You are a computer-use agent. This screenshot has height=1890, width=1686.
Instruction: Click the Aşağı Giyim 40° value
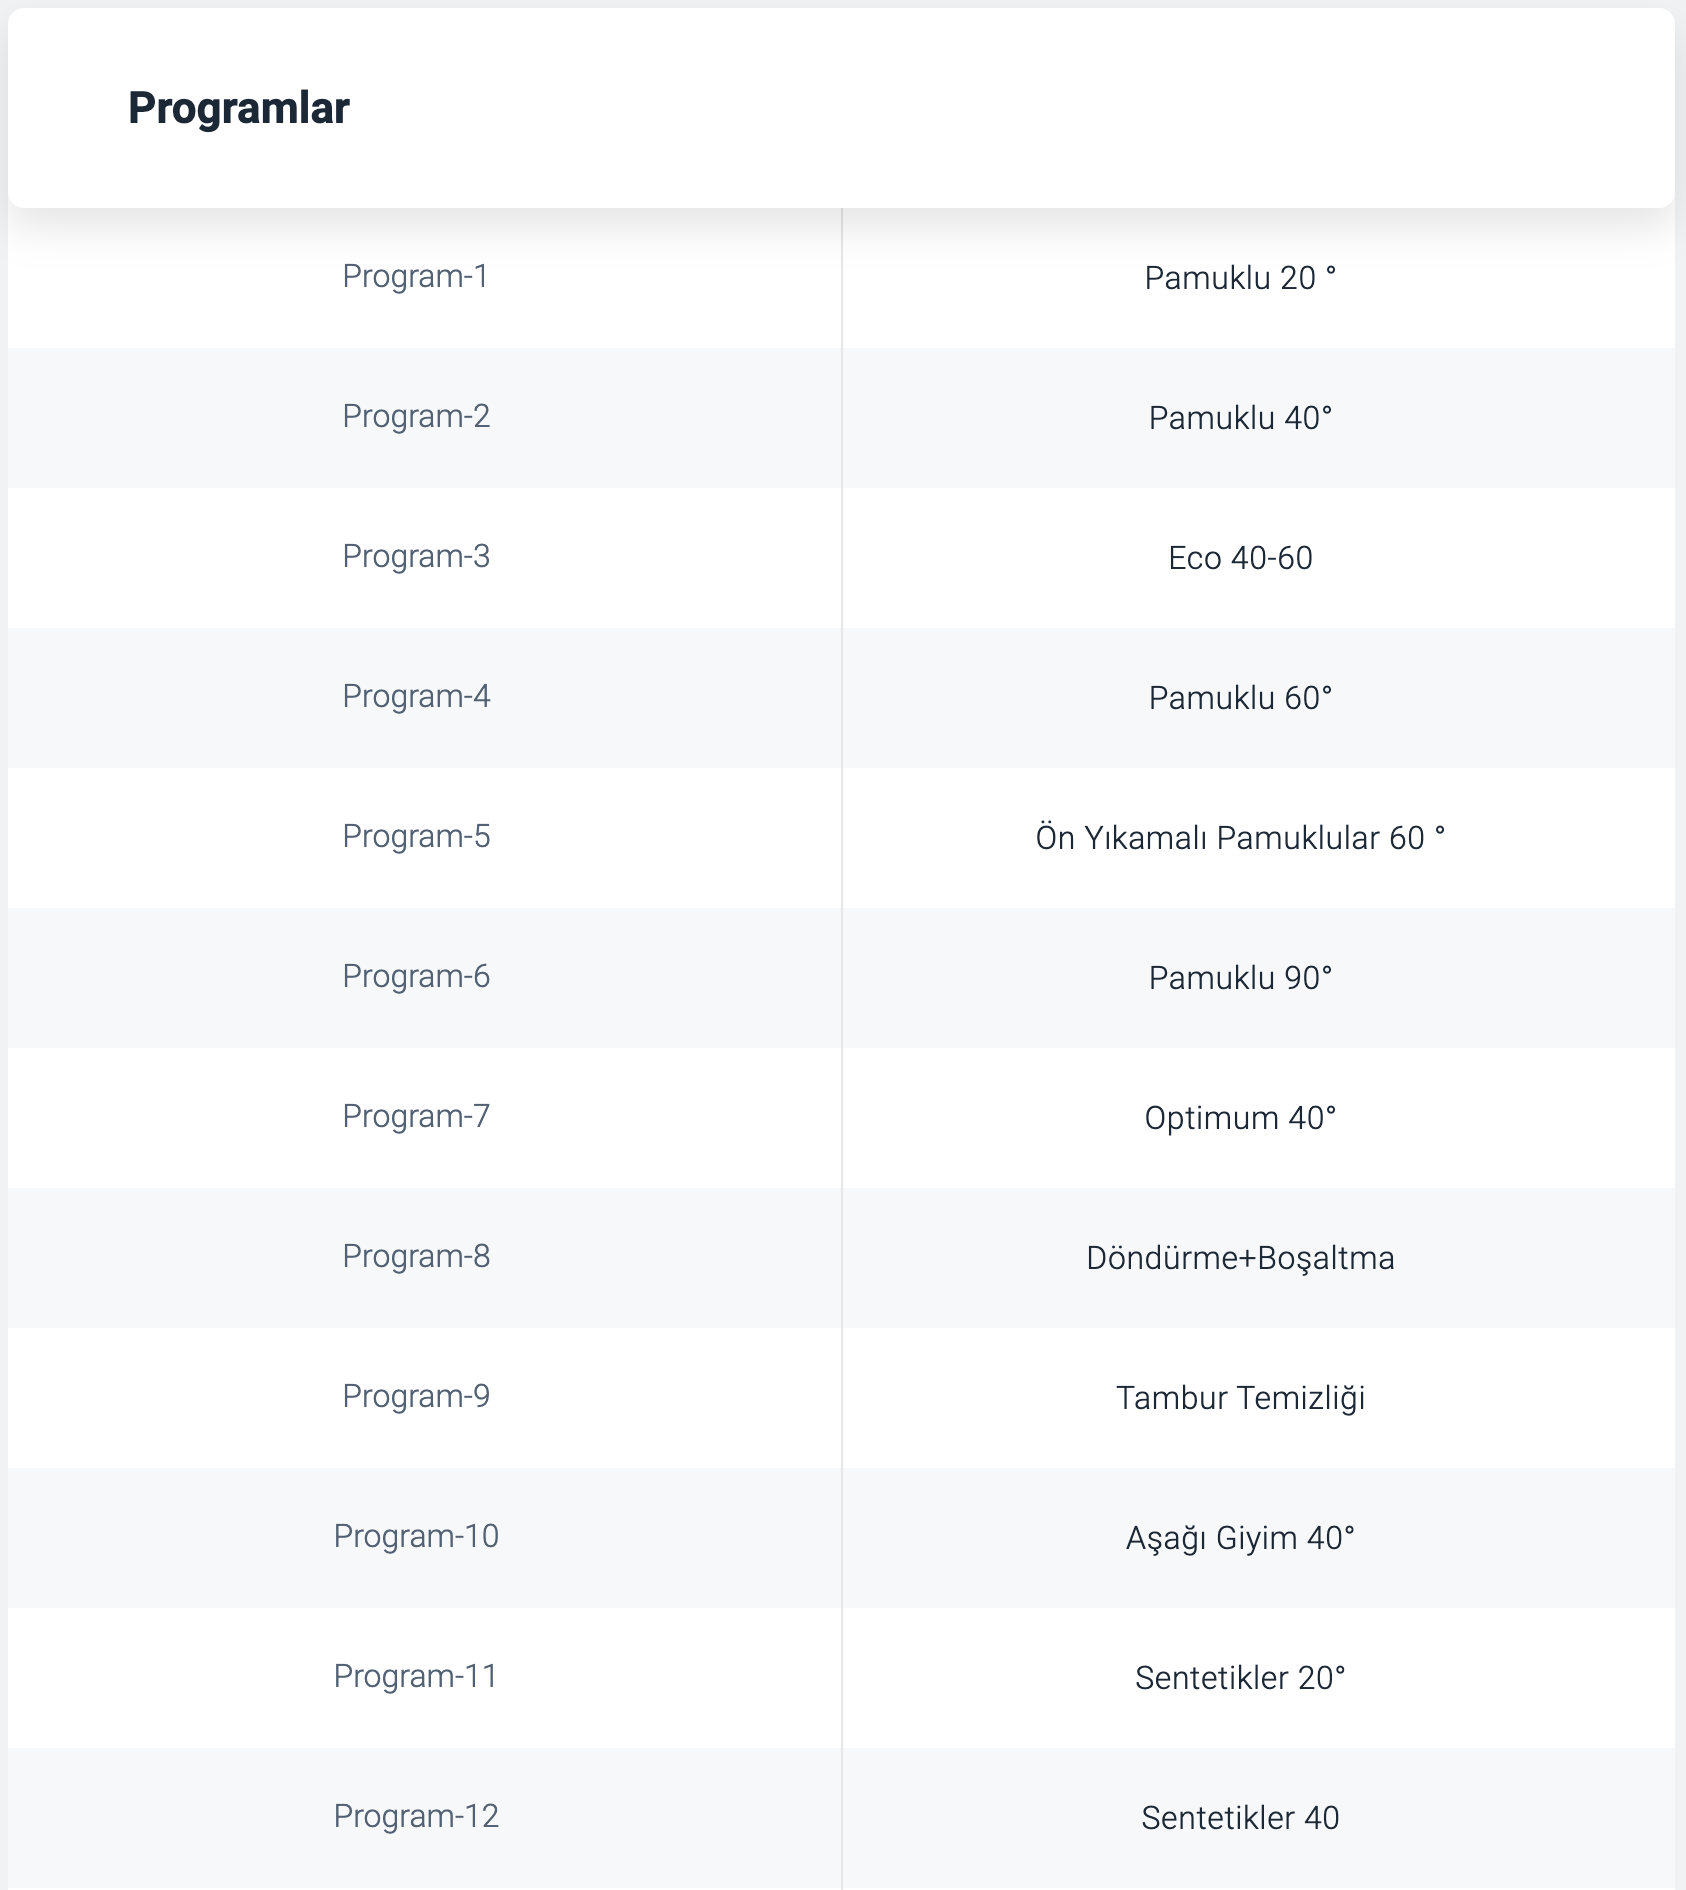coord(1240,1538)
